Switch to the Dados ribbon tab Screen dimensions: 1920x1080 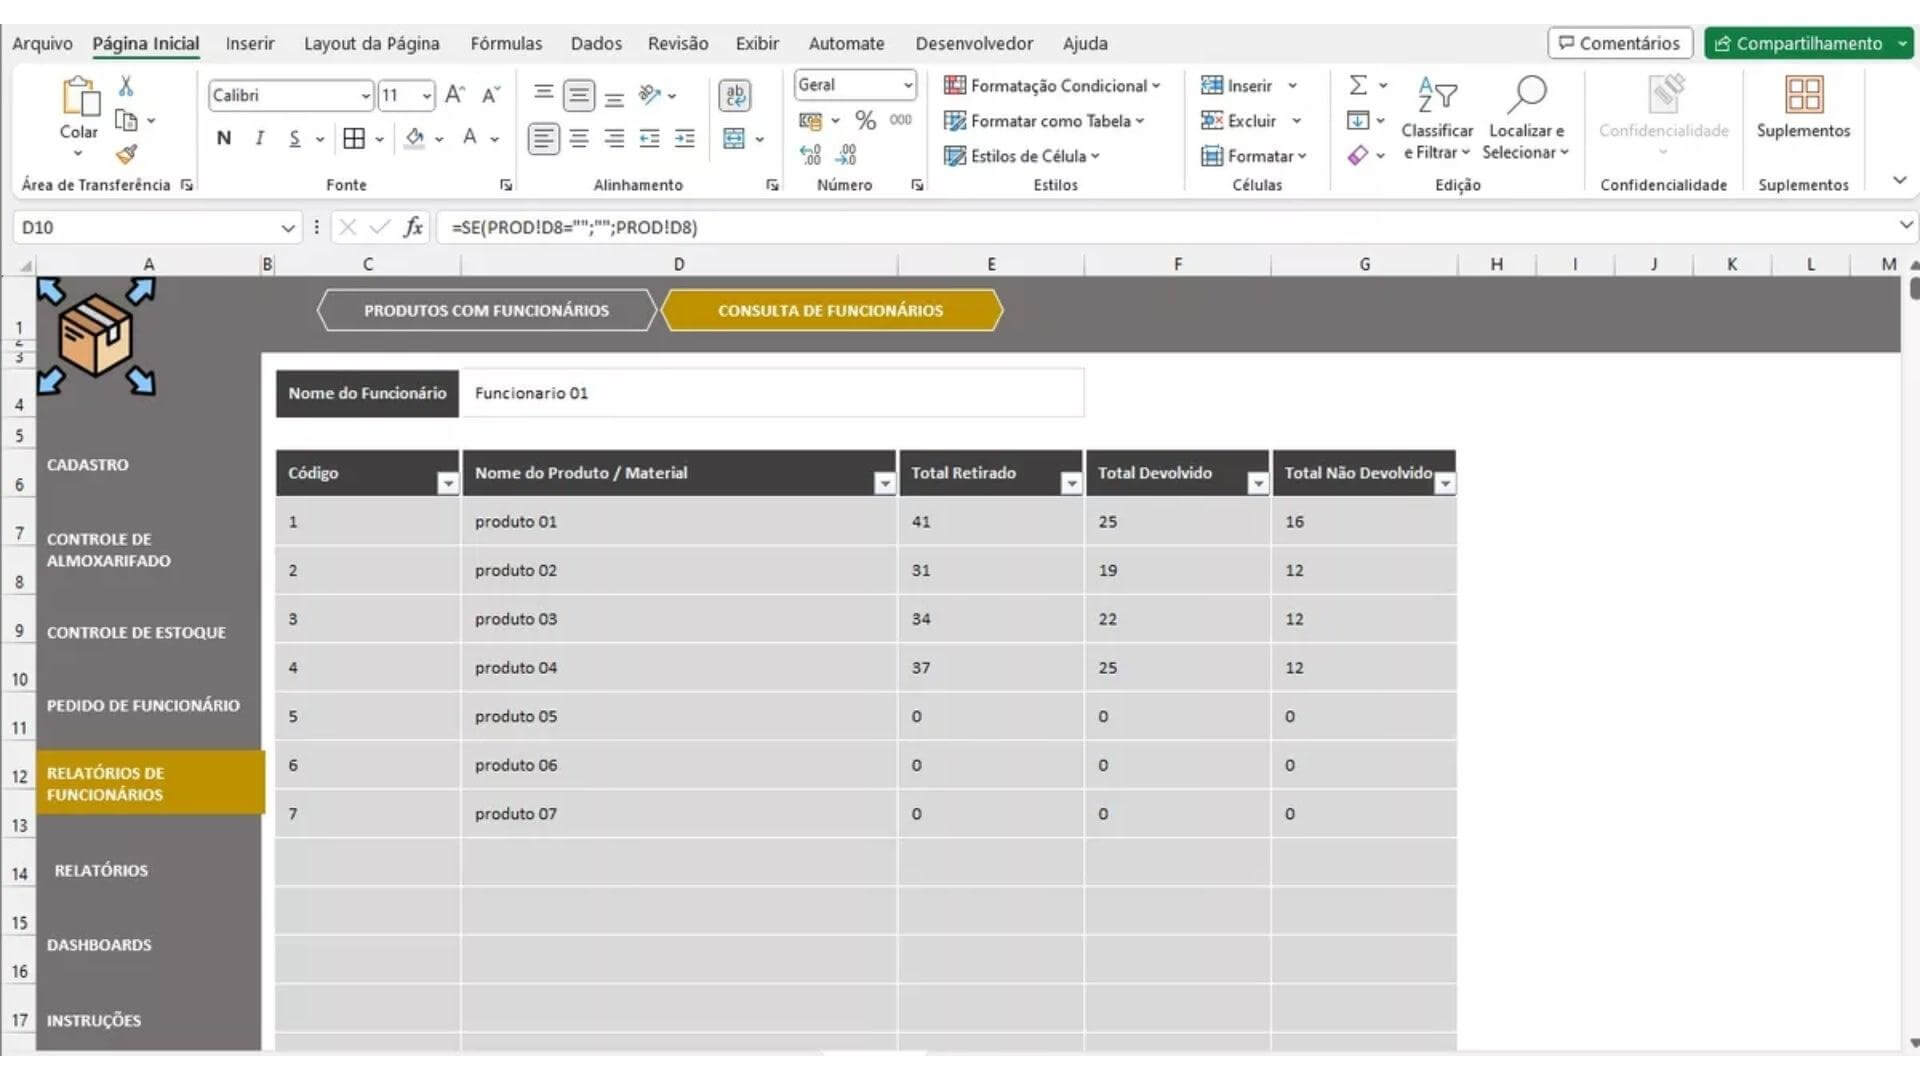pos(596,44)
